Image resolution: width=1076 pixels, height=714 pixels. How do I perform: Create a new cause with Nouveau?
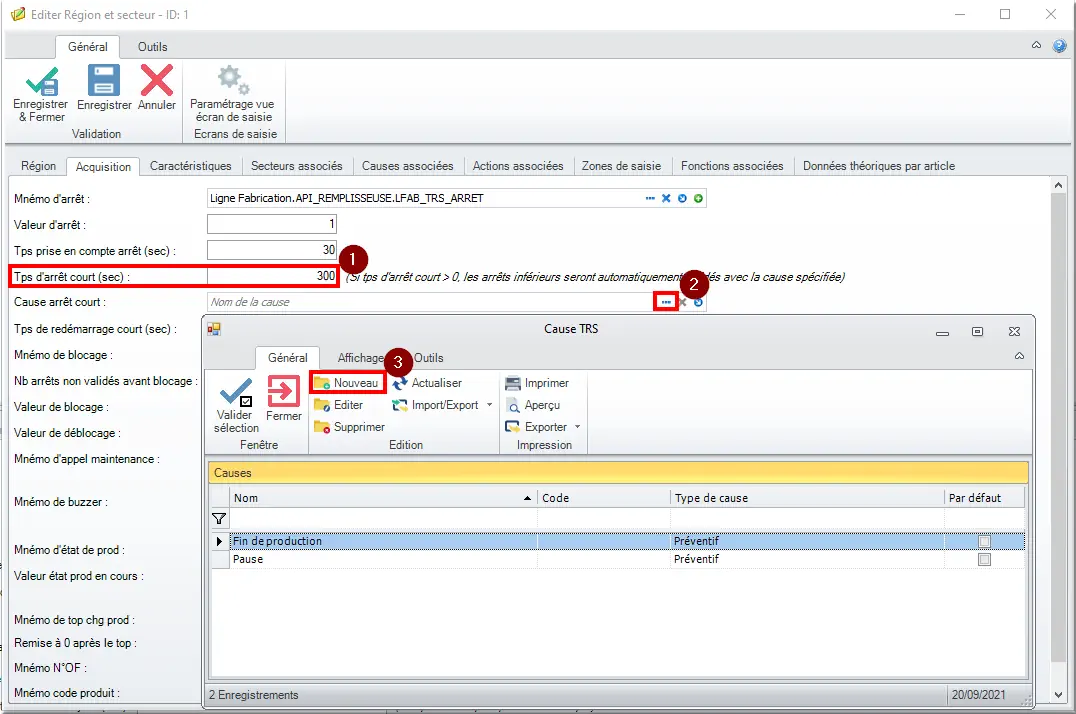(x=348, y=382)
